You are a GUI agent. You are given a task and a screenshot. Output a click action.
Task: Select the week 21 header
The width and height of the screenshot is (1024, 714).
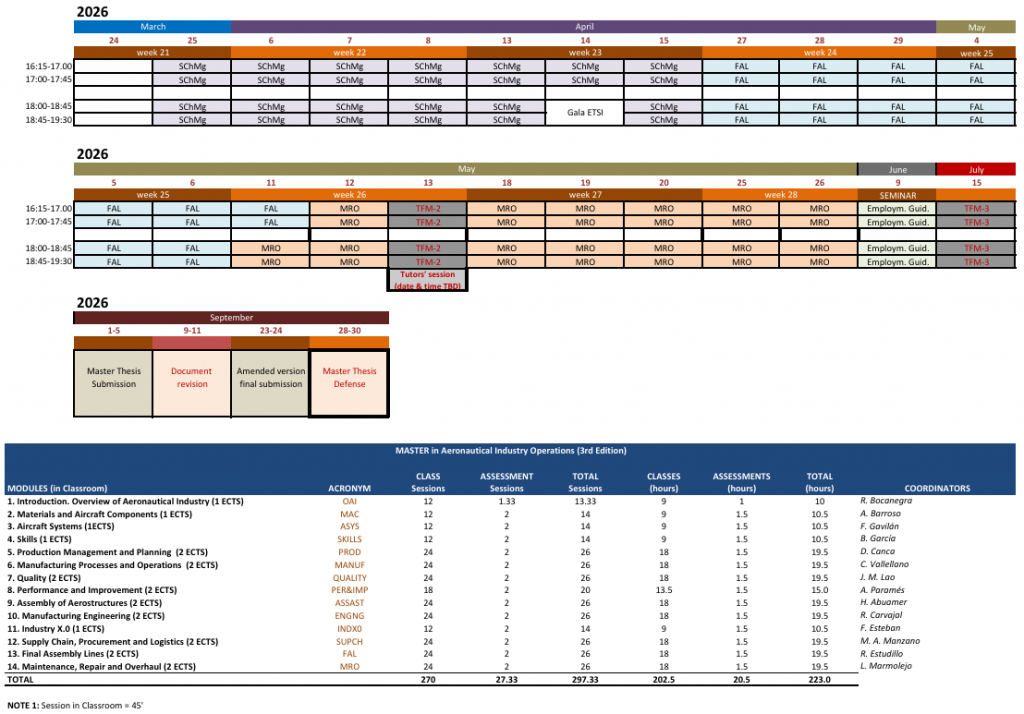tap(152, 52)
